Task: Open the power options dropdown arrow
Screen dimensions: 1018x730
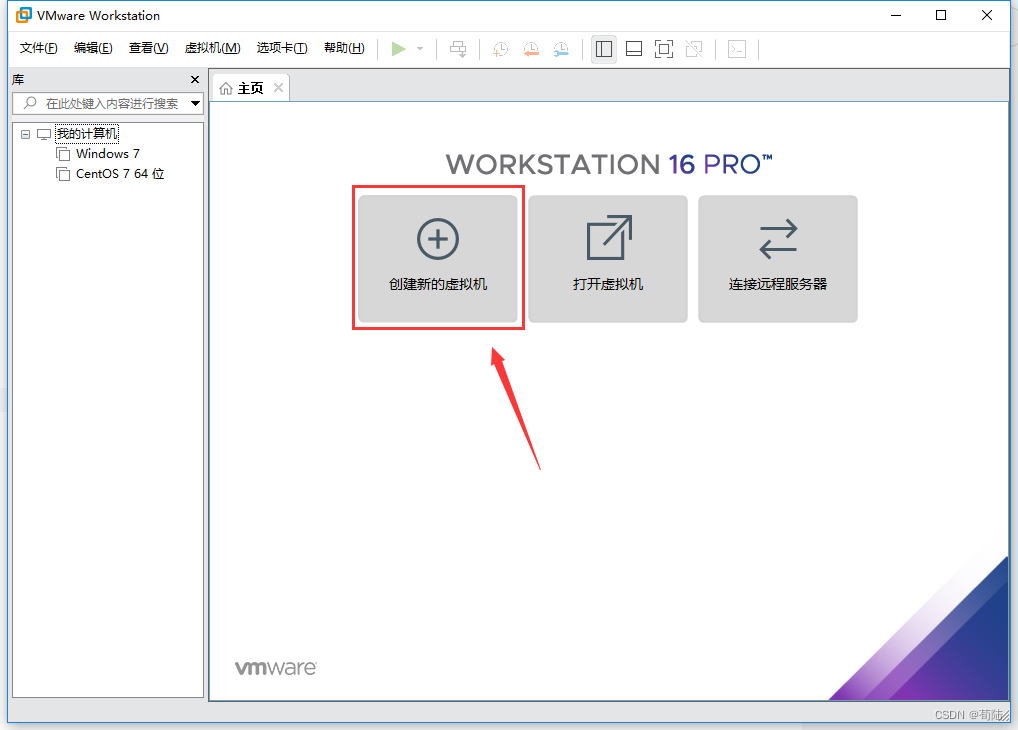Action: (x=420, y=49)
